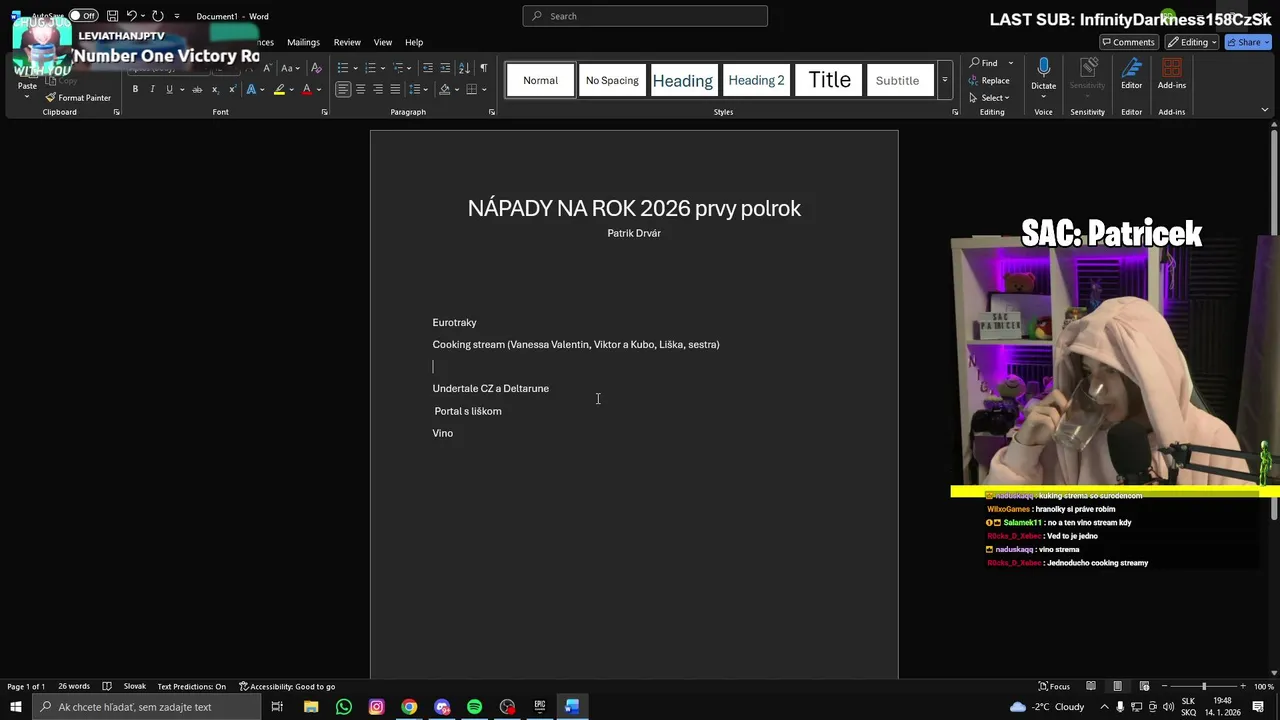This screenshot has width=1280, height=720.
Task: Click the Multilevel List icon
Action: click(x=397, y=68)
